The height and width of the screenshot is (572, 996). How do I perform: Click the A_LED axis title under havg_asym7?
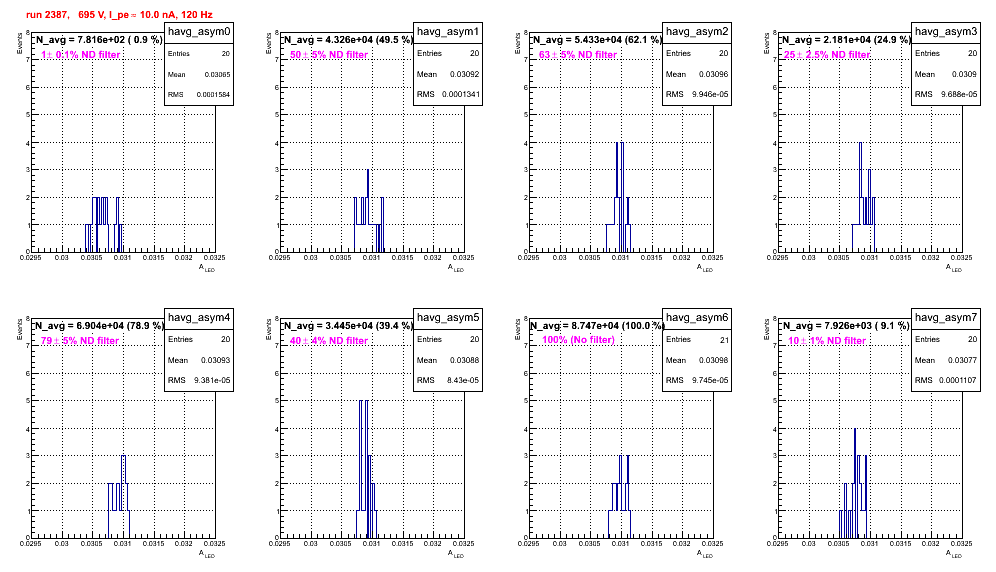point(953,554)
